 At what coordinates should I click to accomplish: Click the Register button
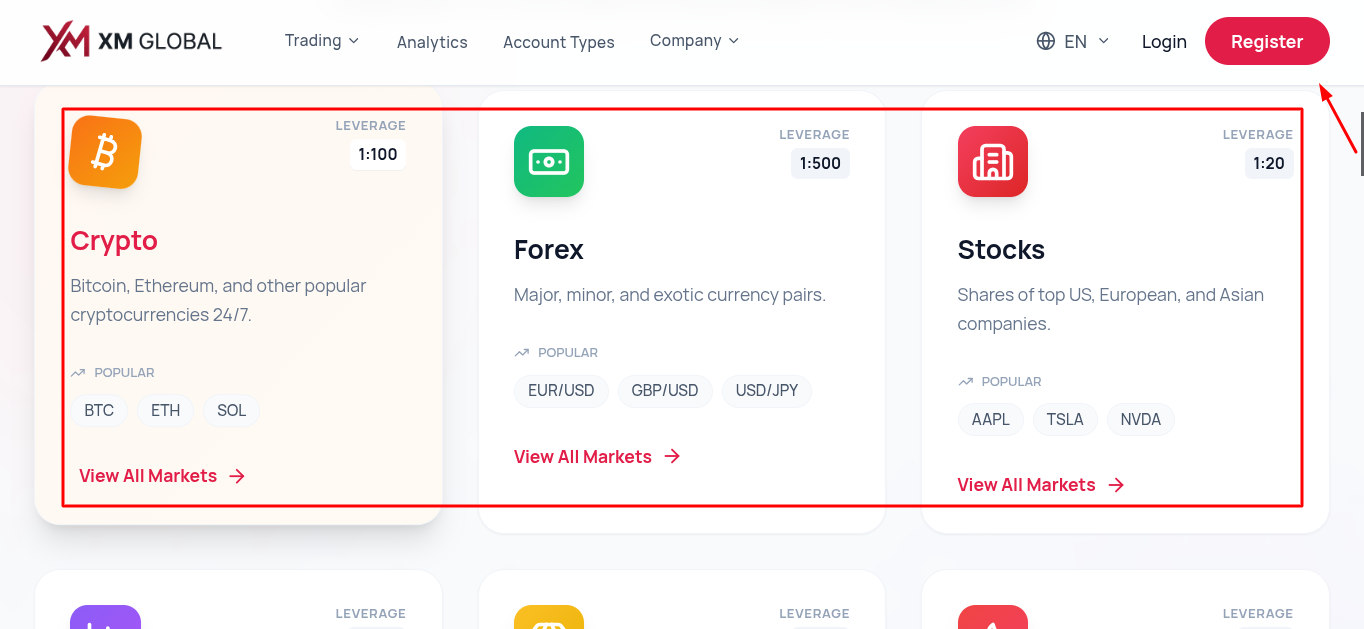pyautogui.click(x=1267, y=41)
